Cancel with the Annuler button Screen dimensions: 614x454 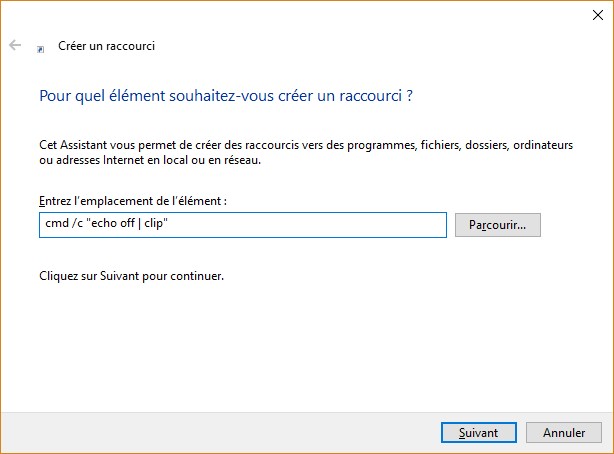564,433
